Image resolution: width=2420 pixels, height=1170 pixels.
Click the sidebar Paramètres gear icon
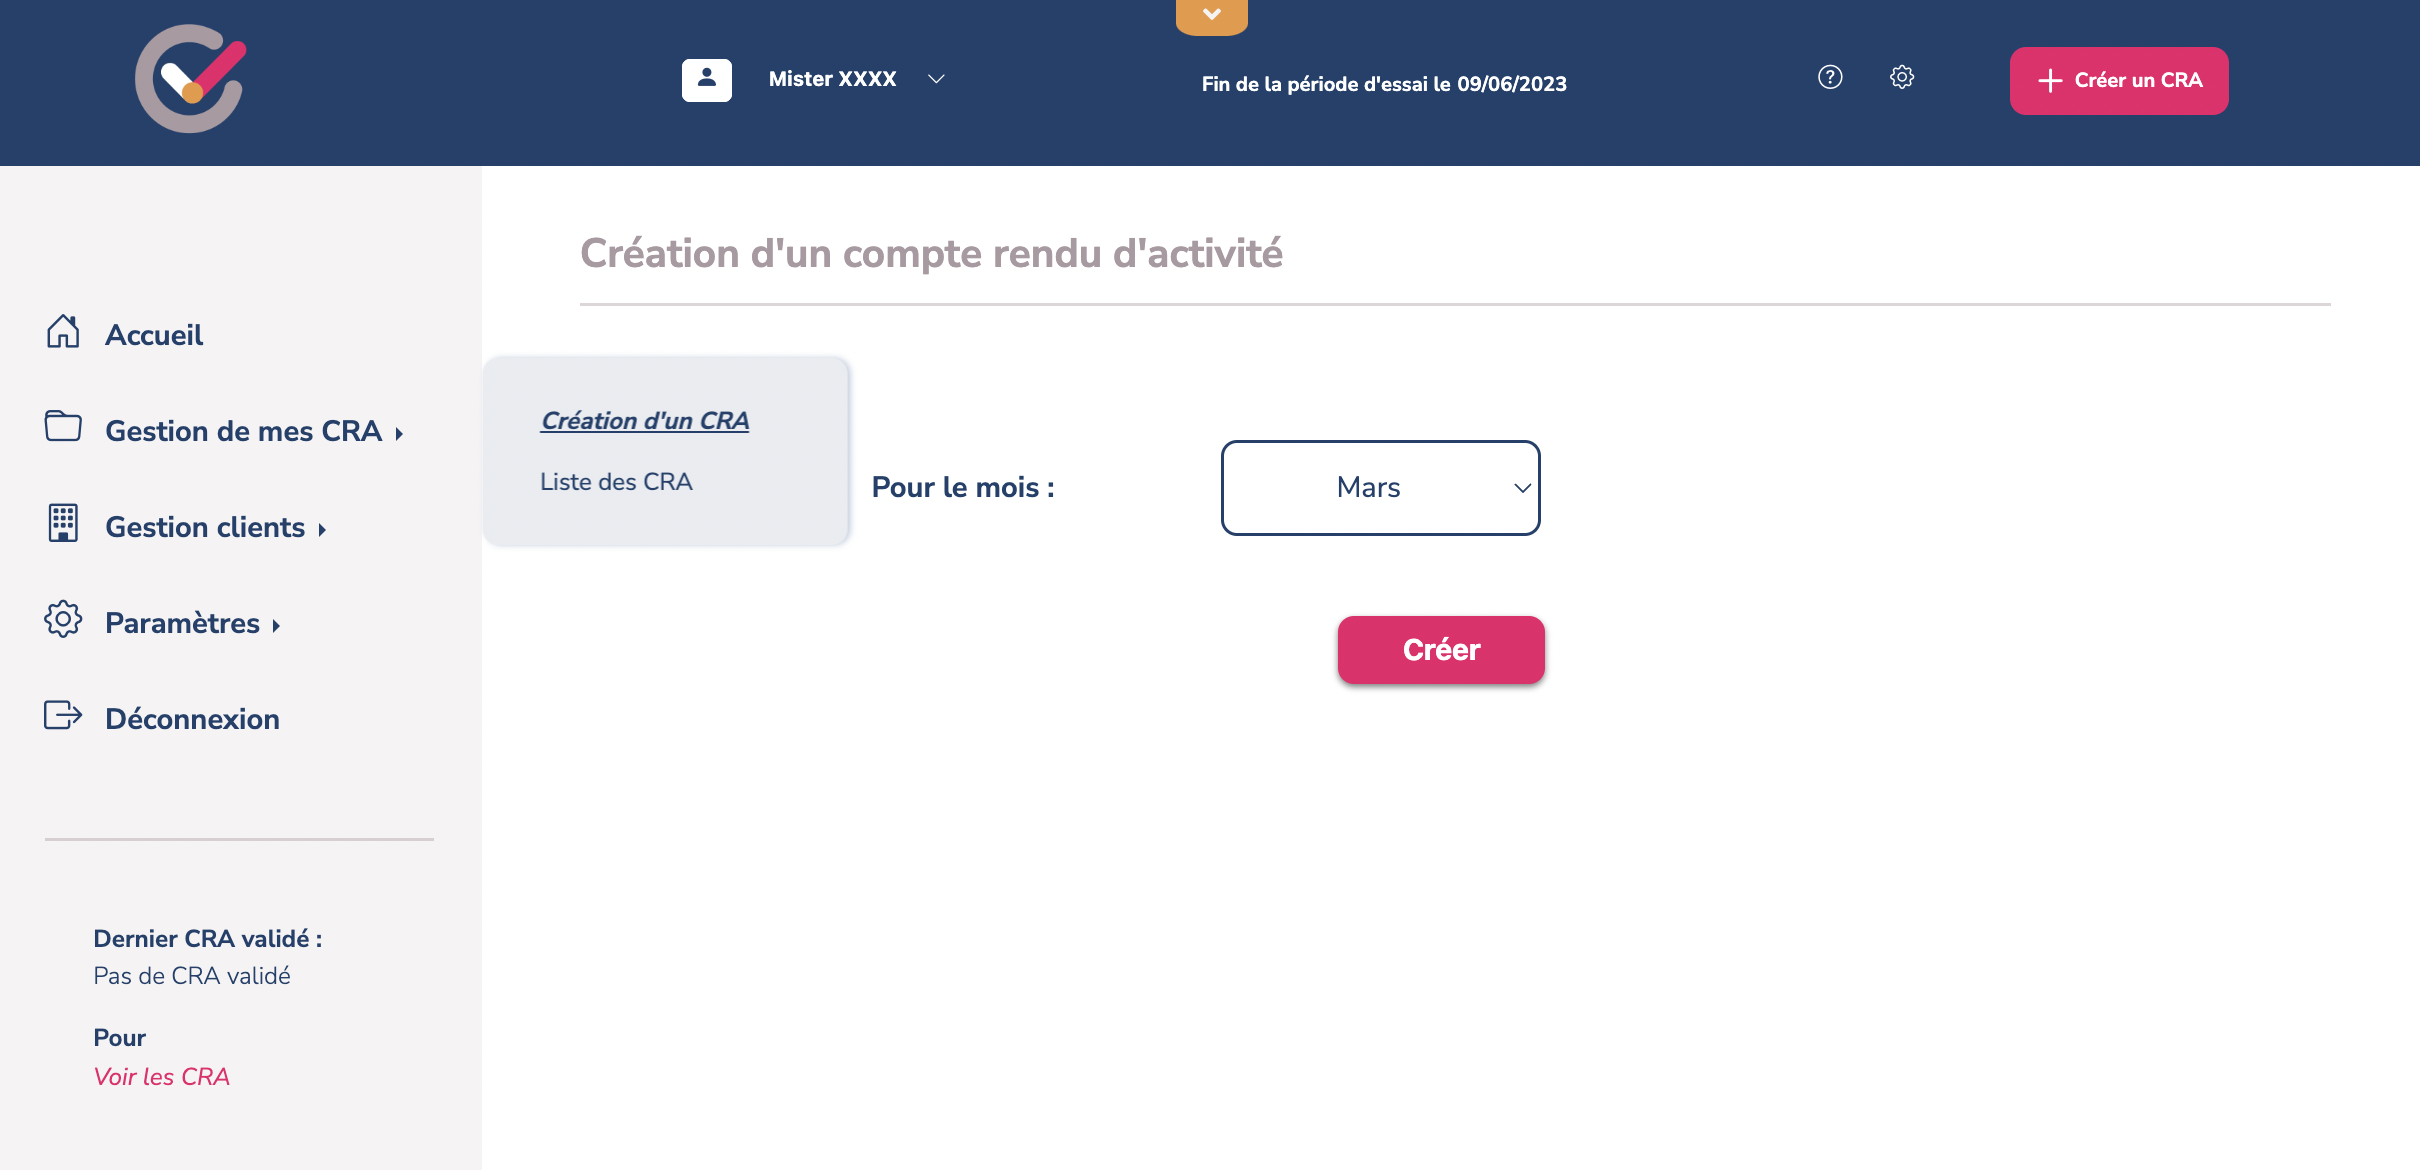coord(63,619)
